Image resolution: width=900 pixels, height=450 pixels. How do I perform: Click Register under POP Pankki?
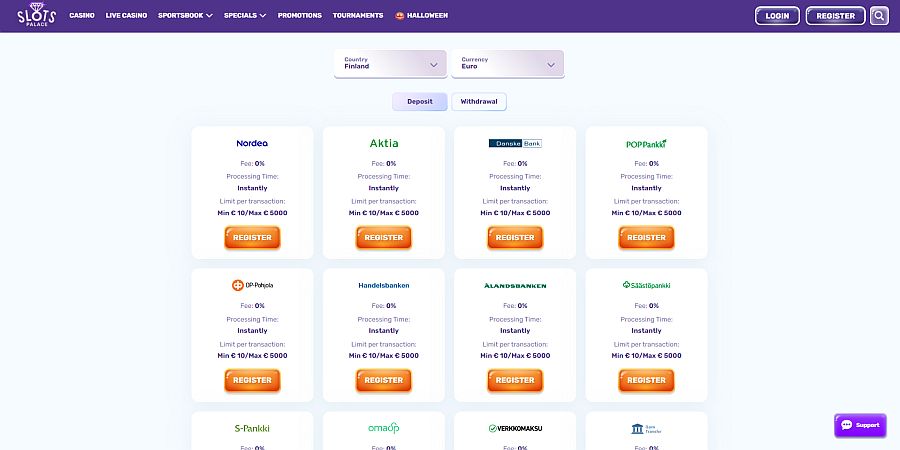click(x=646, y=238)
